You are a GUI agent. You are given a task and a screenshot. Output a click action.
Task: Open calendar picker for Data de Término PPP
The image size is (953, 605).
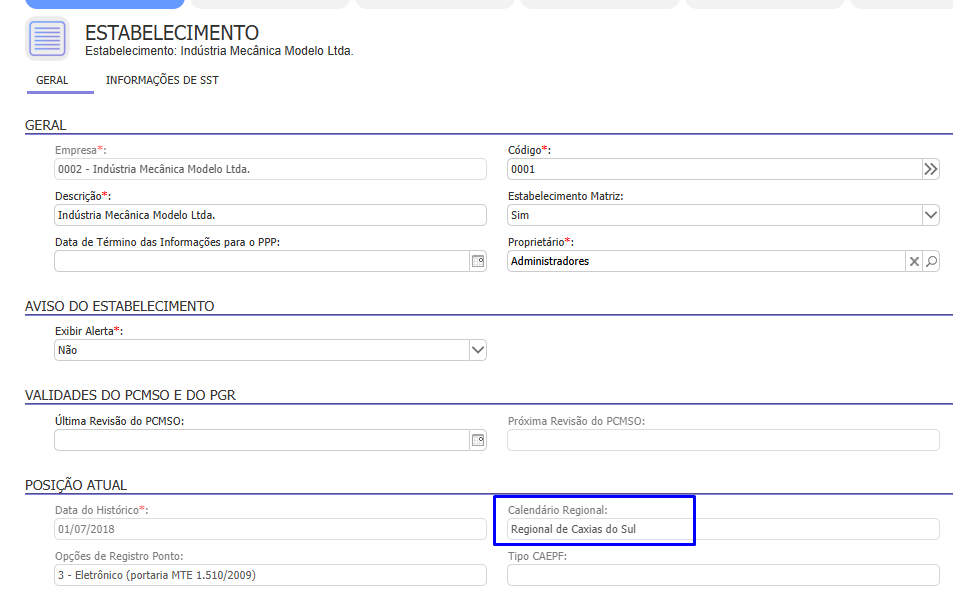pyautogui.click(x=477, y=261)
